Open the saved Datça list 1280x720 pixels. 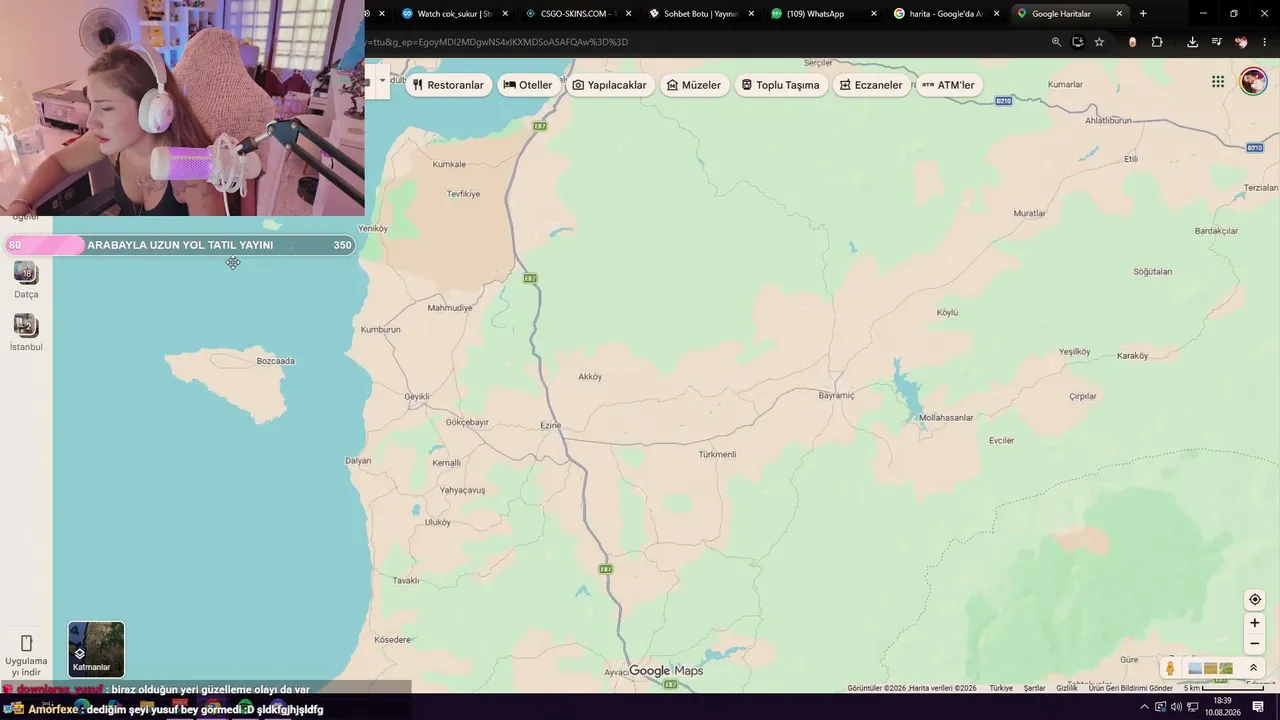pos(26,279)
